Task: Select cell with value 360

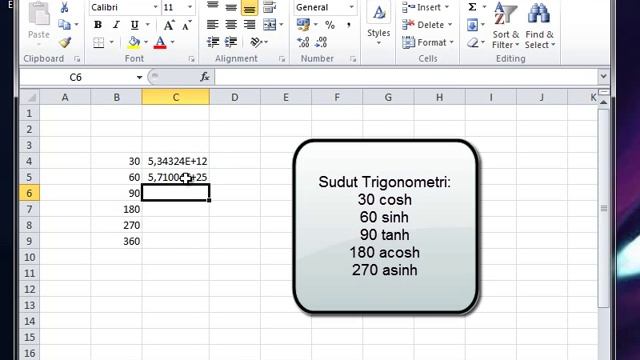Action: click(x=116, y=241)
